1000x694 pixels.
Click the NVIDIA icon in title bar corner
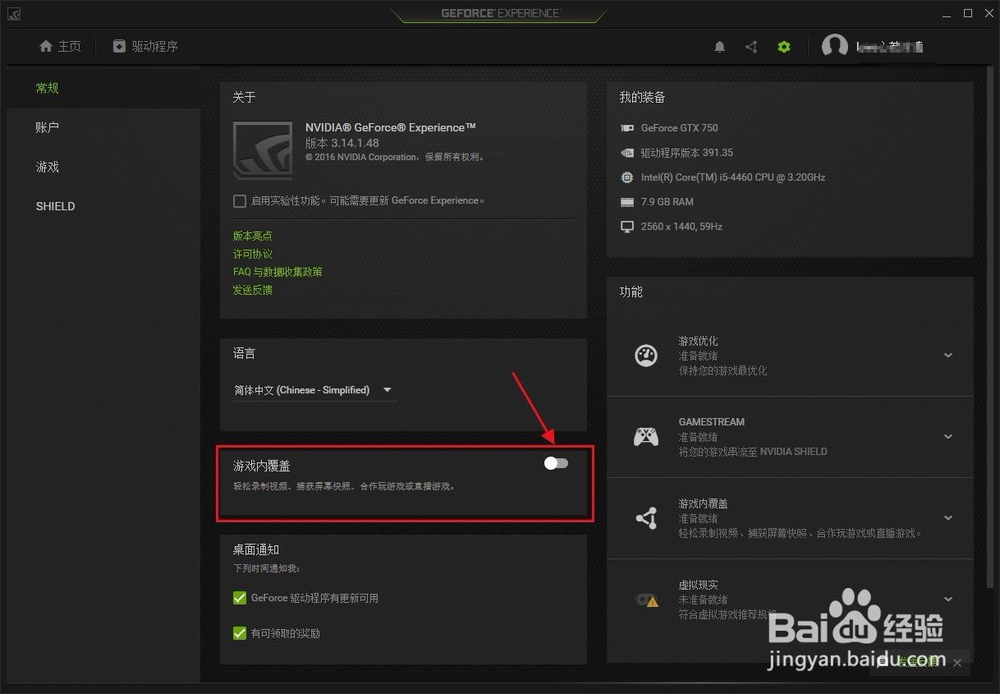pyautogui.click(x=13, y=14)
